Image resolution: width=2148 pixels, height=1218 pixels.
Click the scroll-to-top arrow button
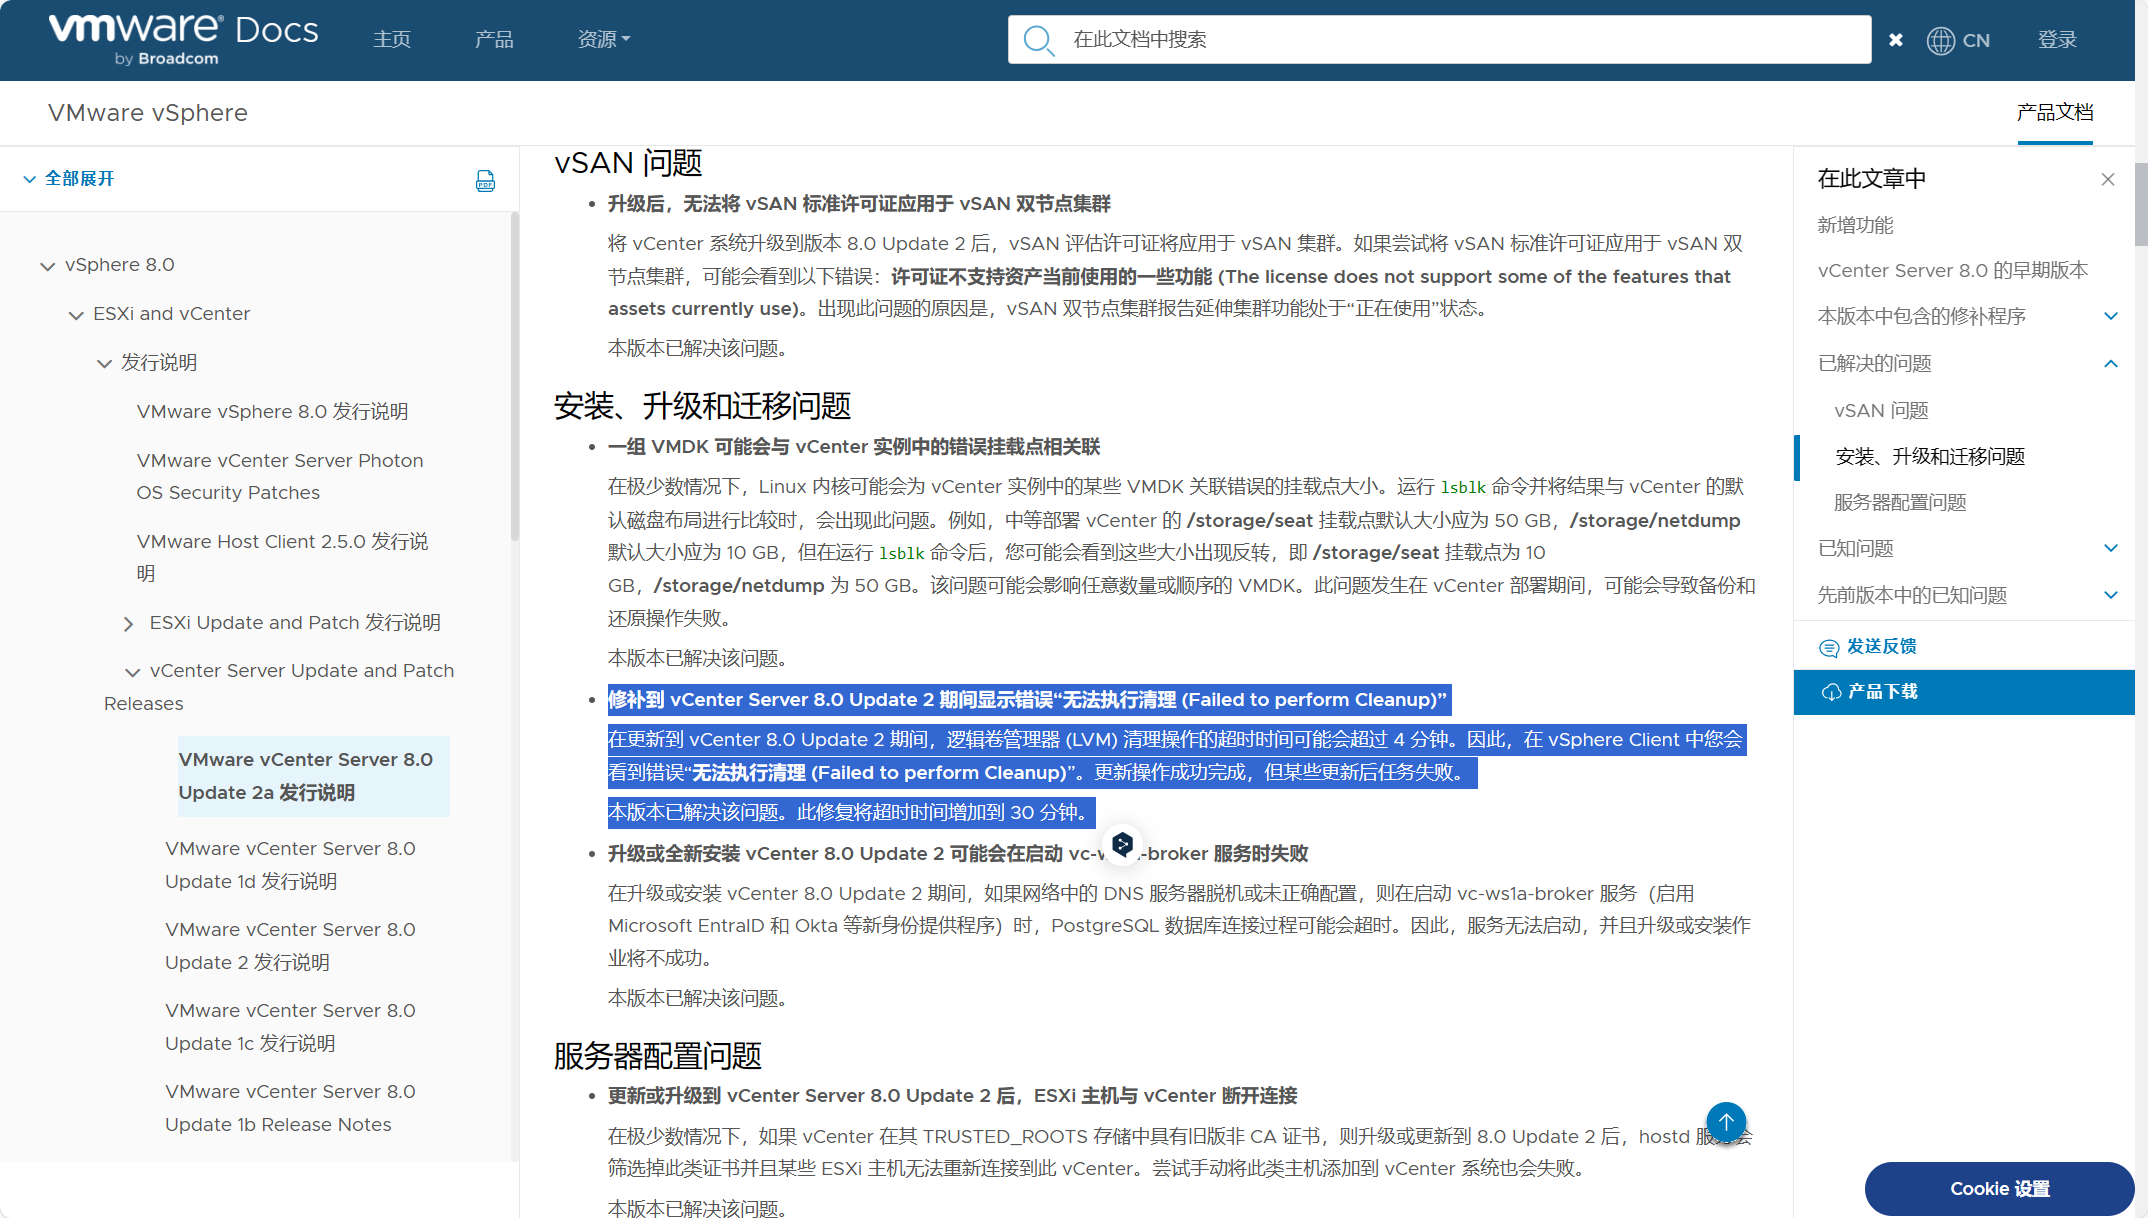click(x=1726, y=1122)
